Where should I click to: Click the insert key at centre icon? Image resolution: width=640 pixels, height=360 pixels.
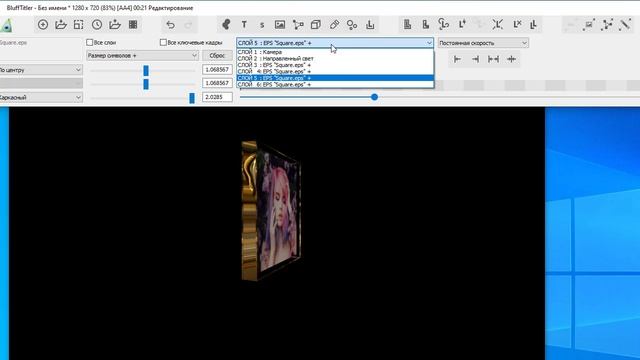pos(511,59)
